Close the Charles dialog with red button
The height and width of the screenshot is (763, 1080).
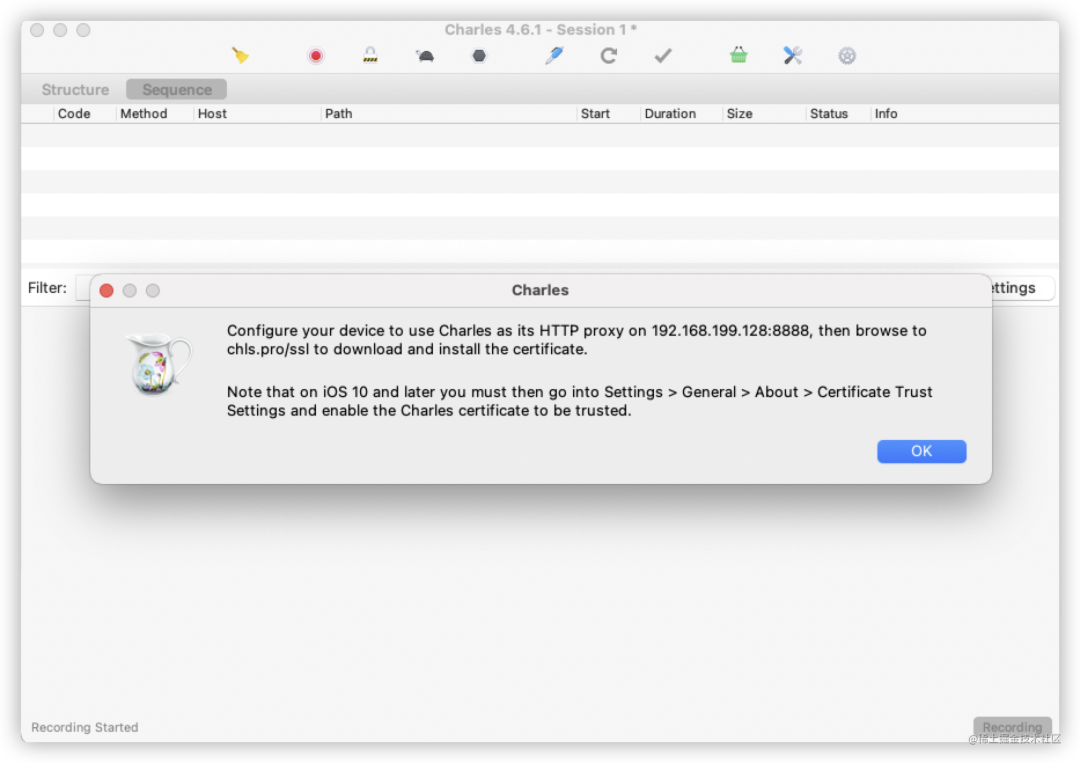107,291
